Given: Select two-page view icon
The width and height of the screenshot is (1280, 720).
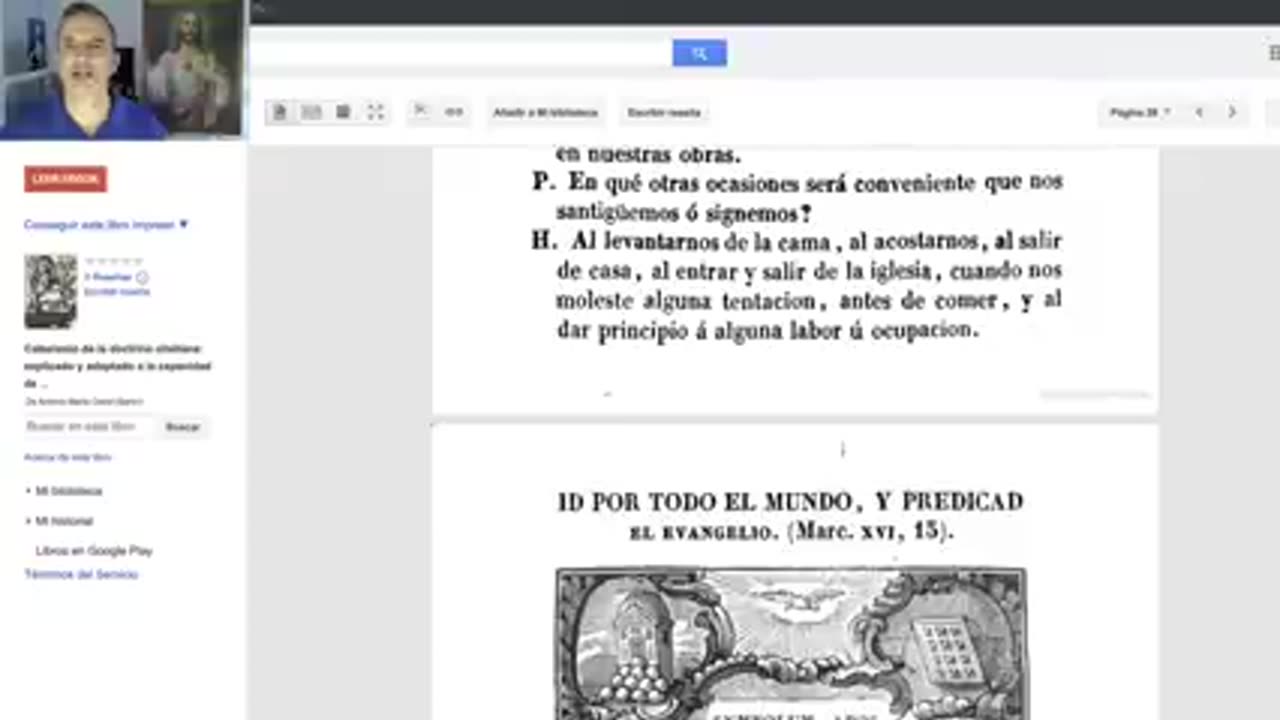Looking at the screenshot, I should pyautogui.click(x=311, y=112).
